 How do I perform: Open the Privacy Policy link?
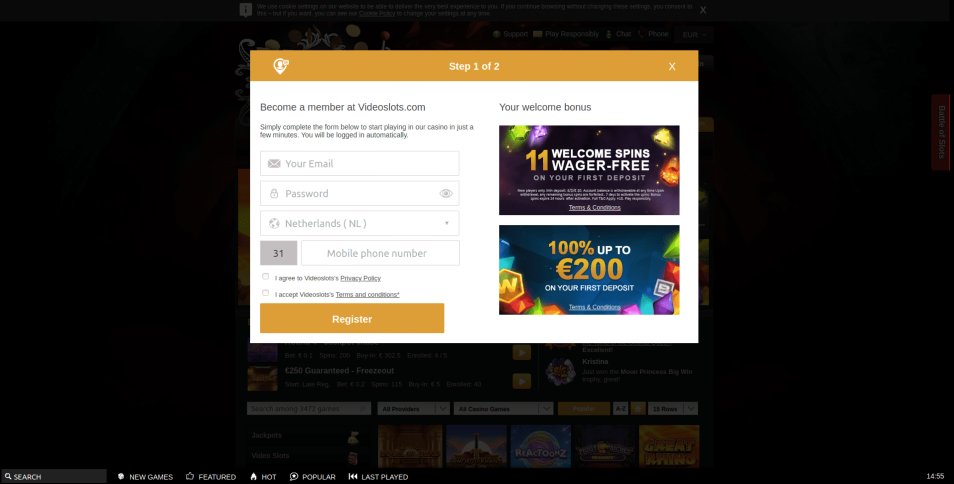(360, 278)
